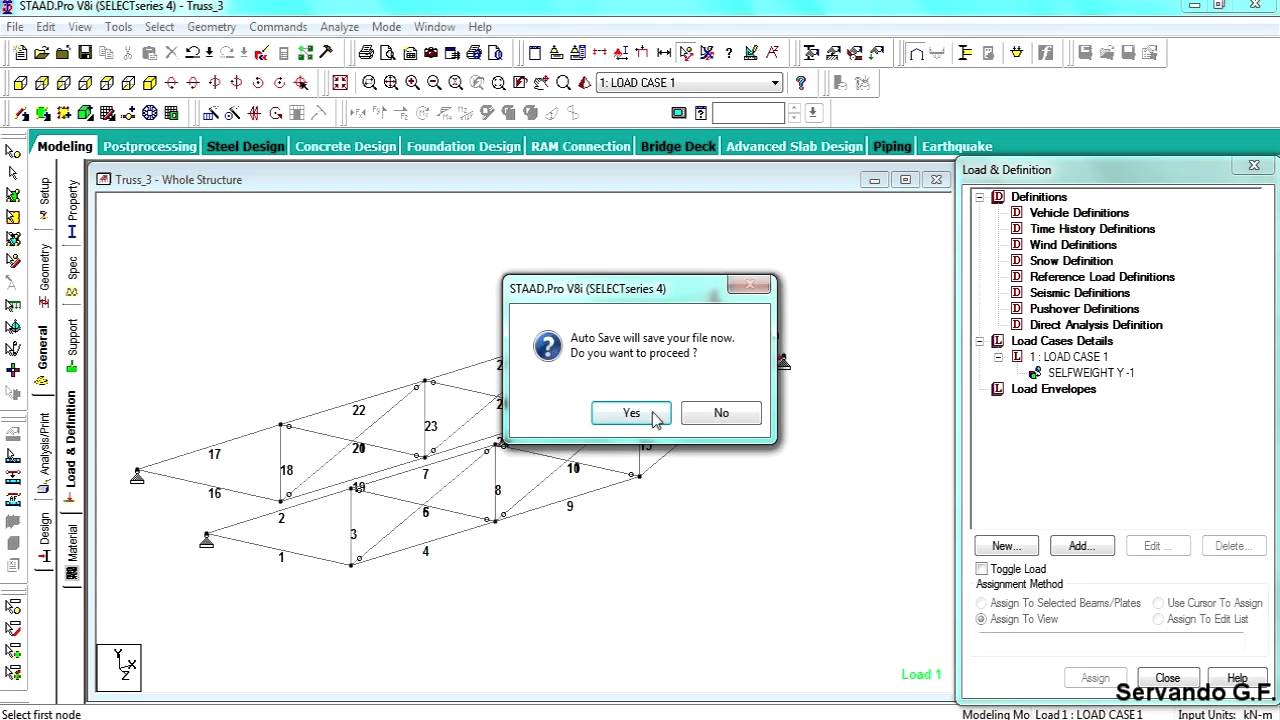Image resolution: width=1280 pixels, height=720 pixels.
Task: Select Seismic Definitions tree item
Action: click(1080, 293)
